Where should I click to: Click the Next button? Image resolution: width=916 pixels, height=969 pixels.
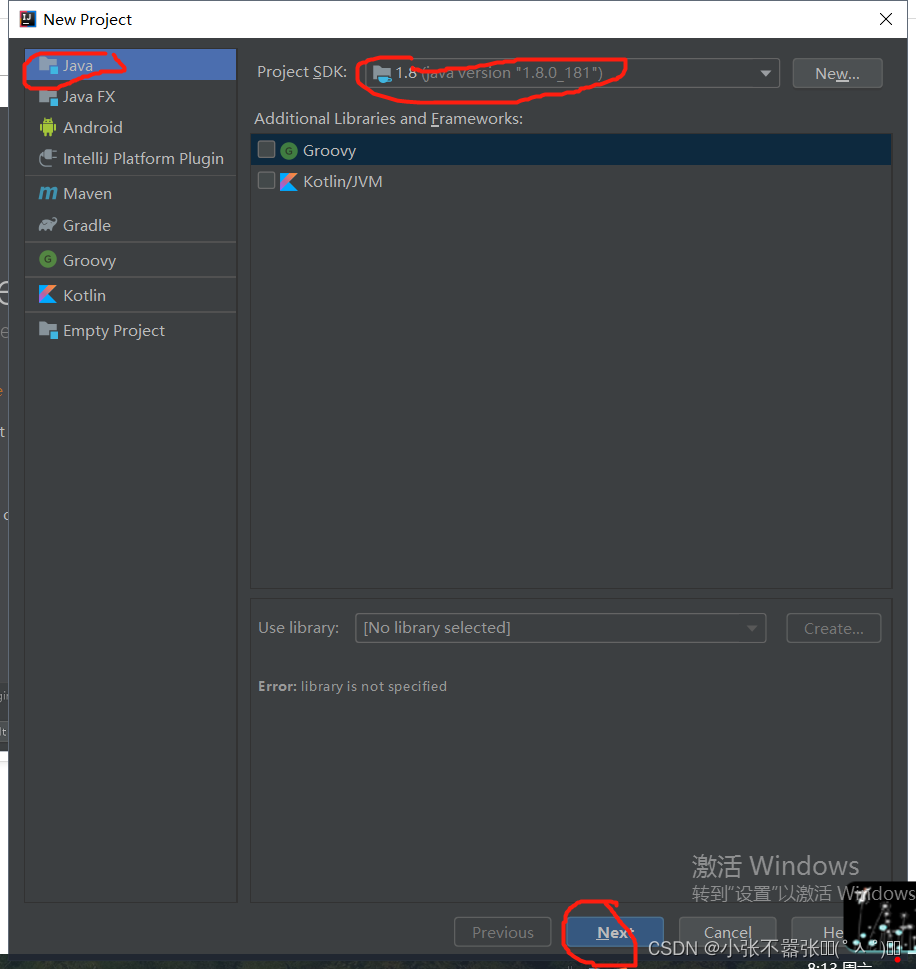coord(615,932)
